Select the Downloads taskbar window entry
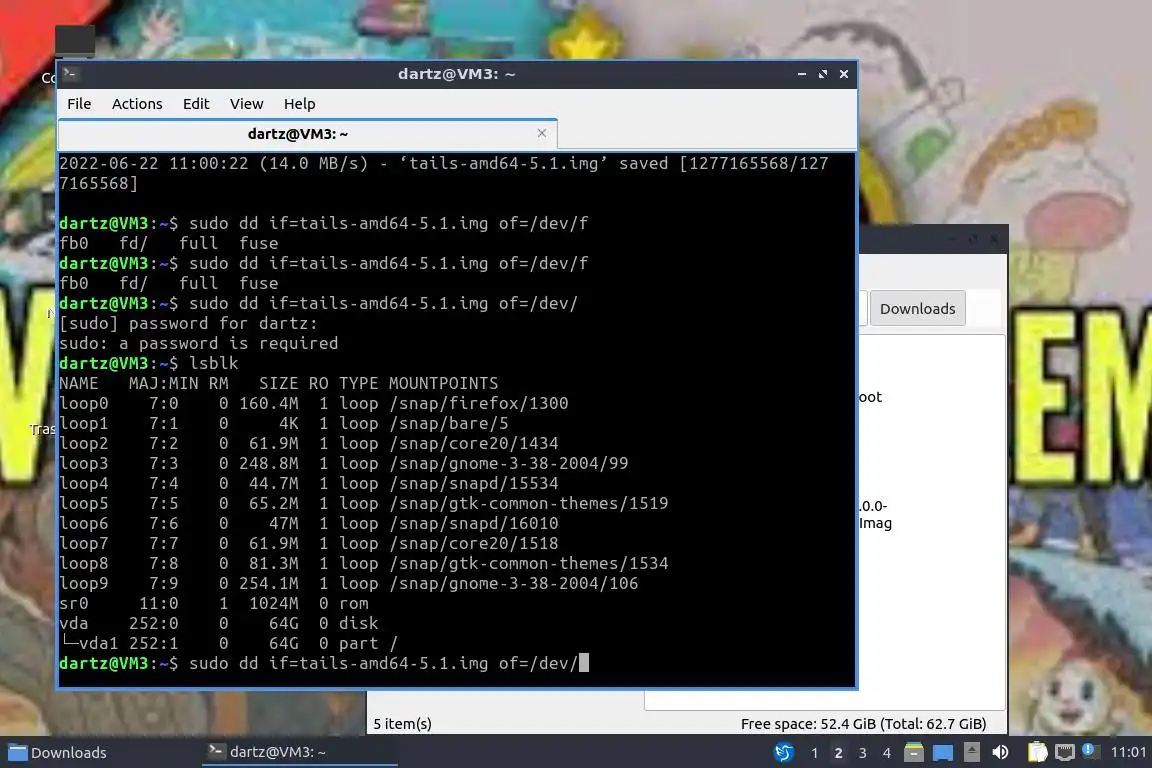1152x768 pixels. click(99, 753)
